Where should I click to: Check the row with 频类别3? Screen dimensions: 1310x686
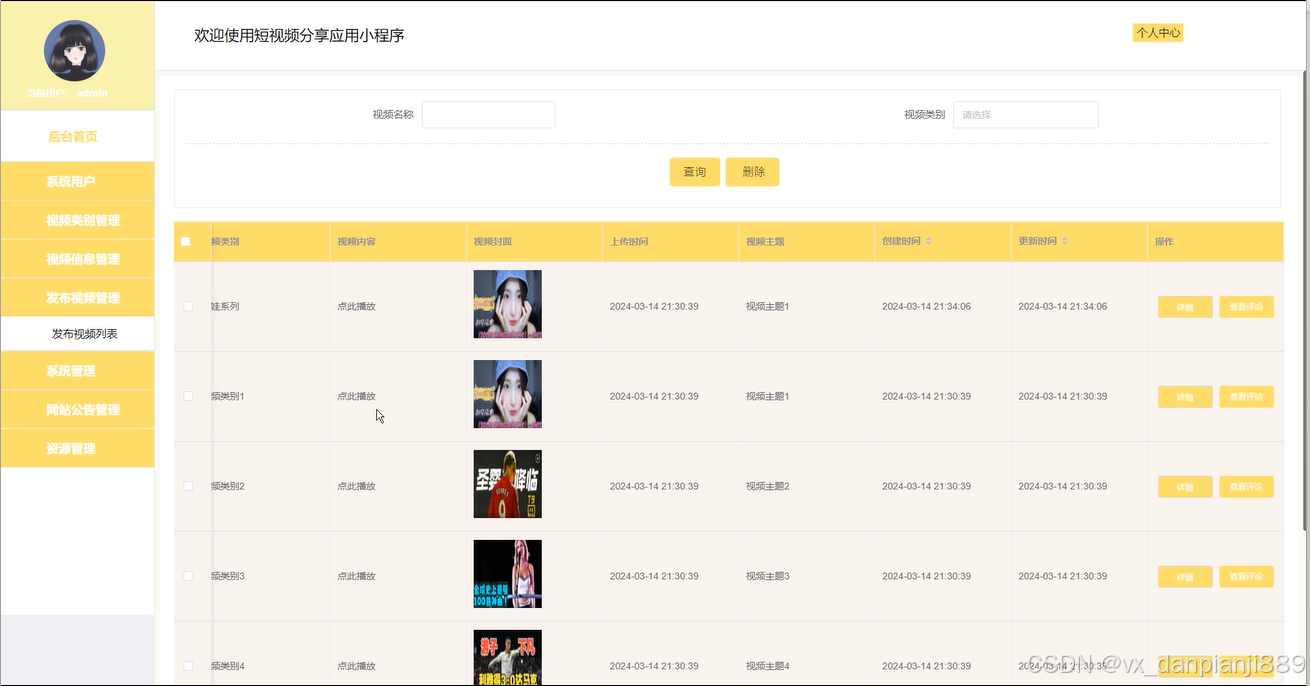188,576
